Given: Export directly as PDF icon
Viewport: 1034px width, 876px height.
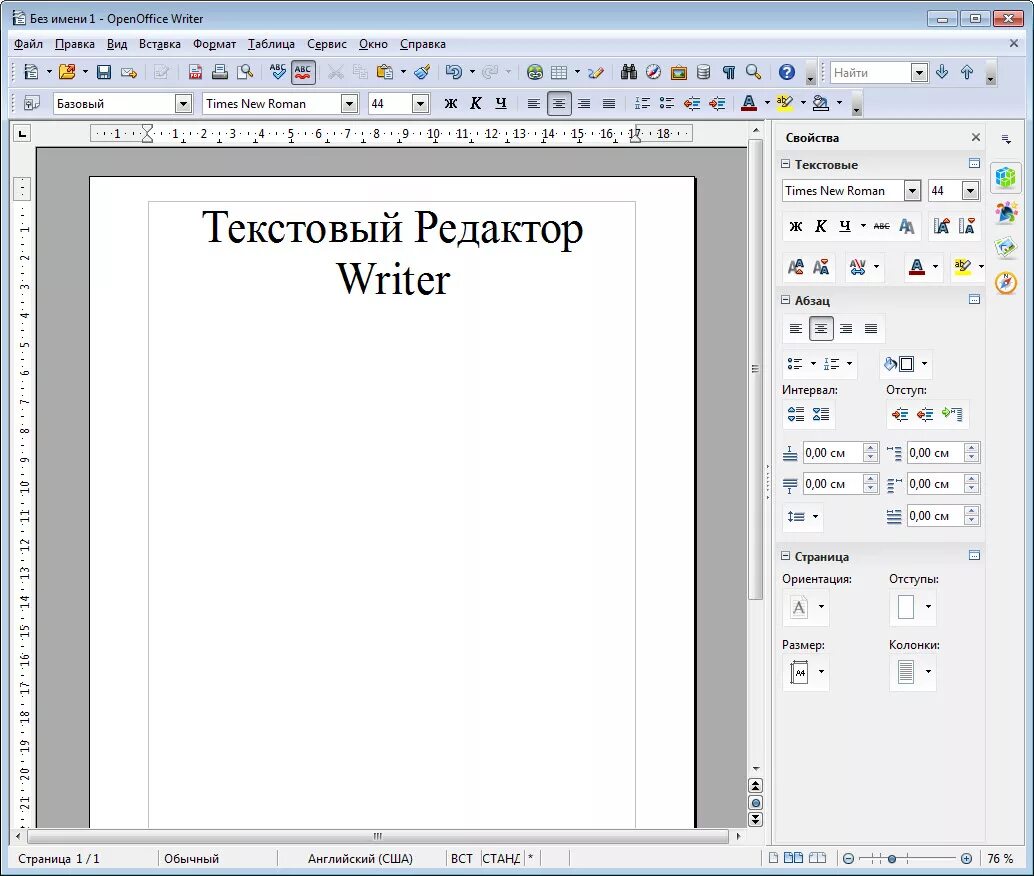Looking at the screenshot, I should (195, 72).
